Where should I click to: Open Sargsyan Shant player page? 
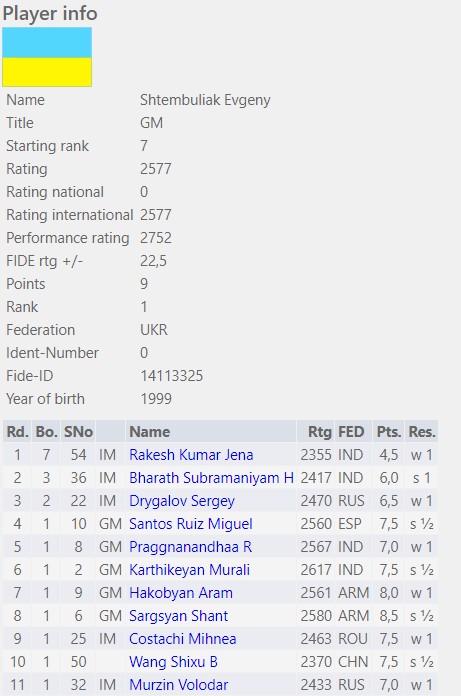[178, 616]
